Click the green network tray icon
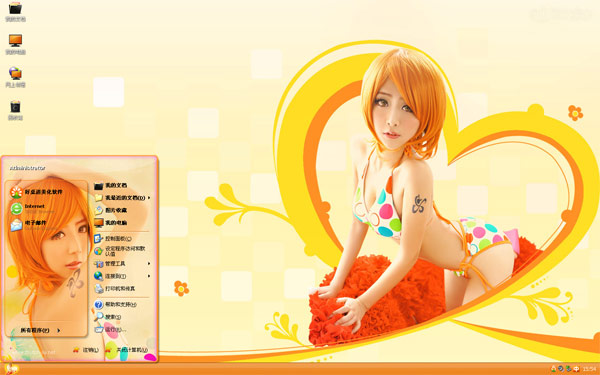The image size is (600, 375). click(x=569, y=369)
